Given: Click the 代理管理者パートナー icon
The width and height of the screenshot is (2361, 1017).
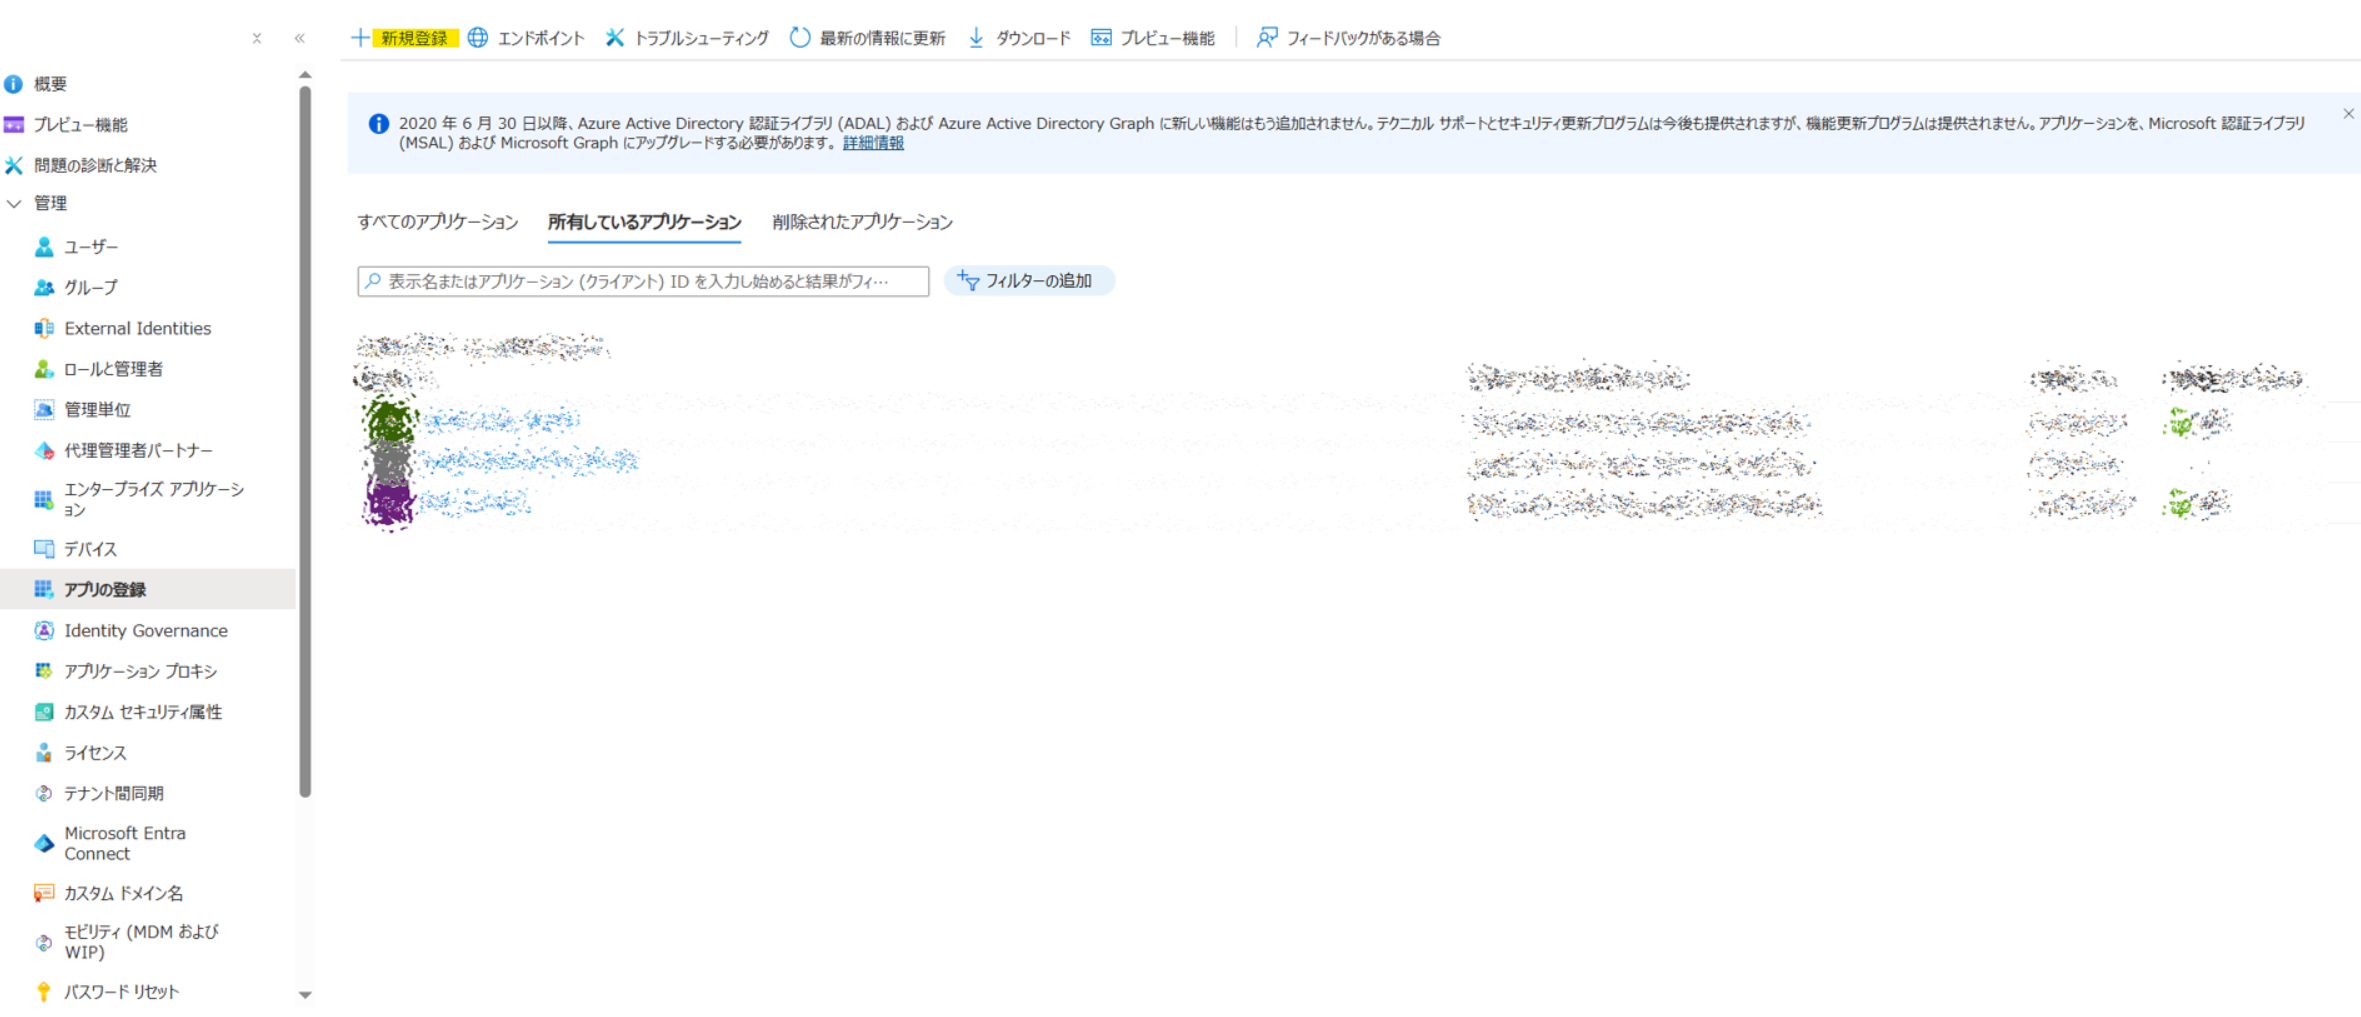Looking at the screenshot, I should pos(44,451).
